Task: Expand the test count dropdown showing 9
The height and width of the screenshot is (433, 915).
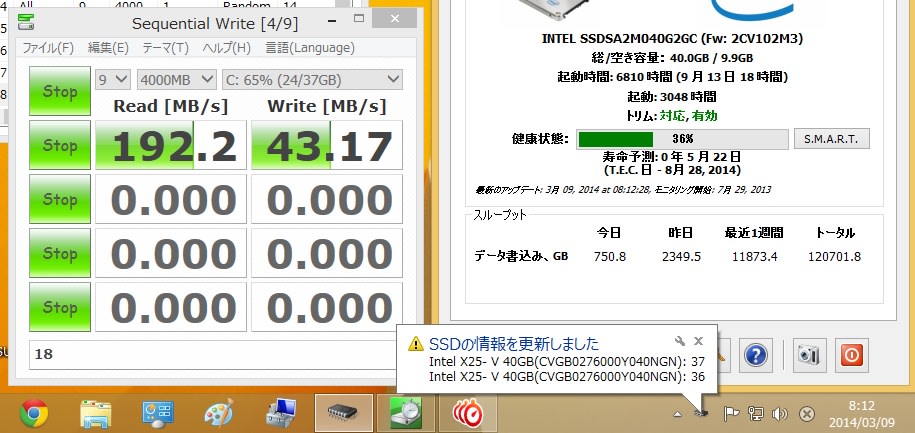Action: coord(113,80)
